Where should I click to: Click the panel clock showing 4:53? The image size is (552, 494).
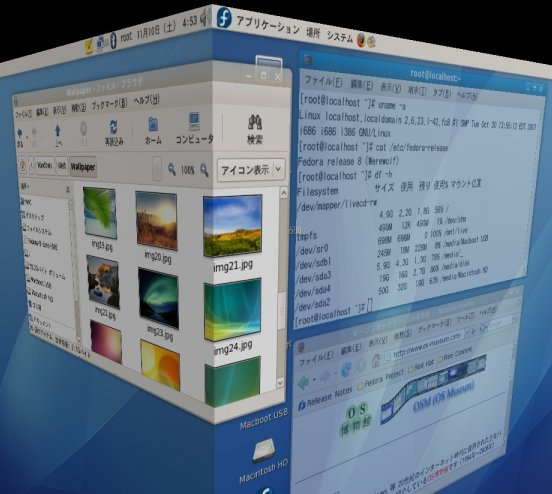coord(190,21)
